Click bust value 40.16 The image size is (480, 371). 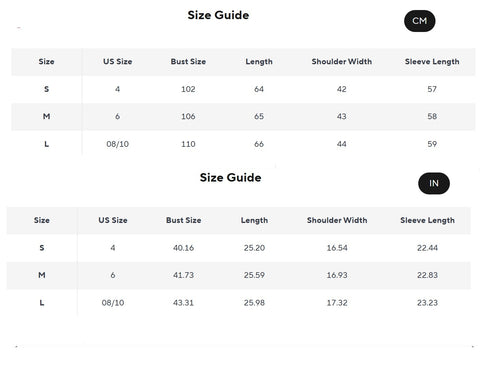tap(183, 248)
